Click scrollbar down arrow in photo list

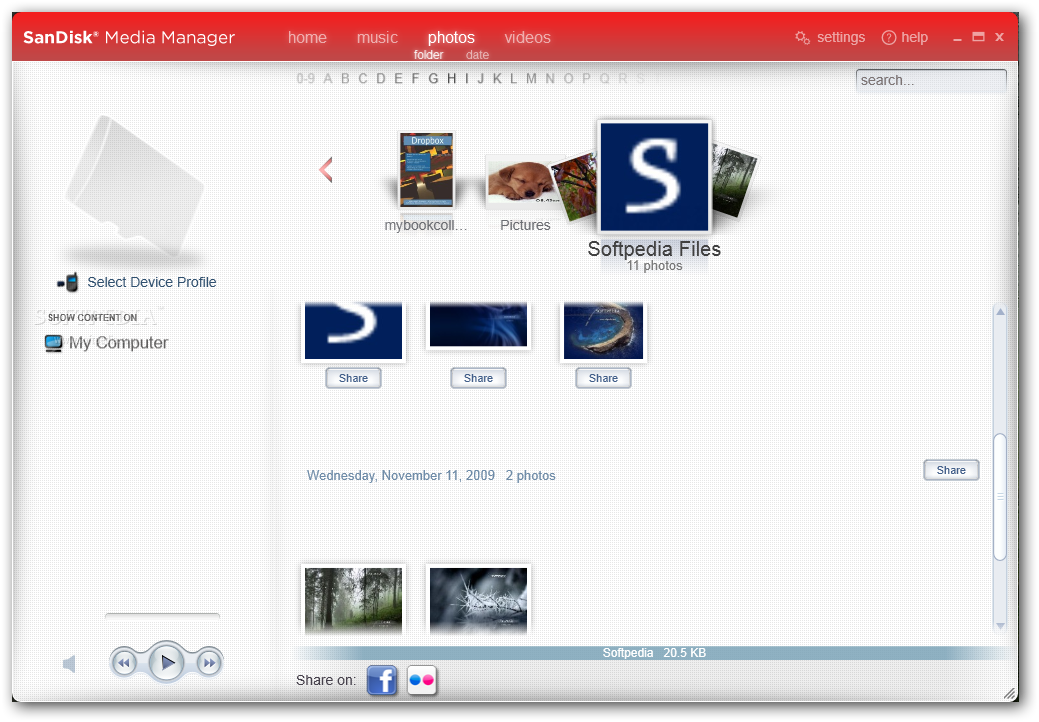tap(1001, 625)
